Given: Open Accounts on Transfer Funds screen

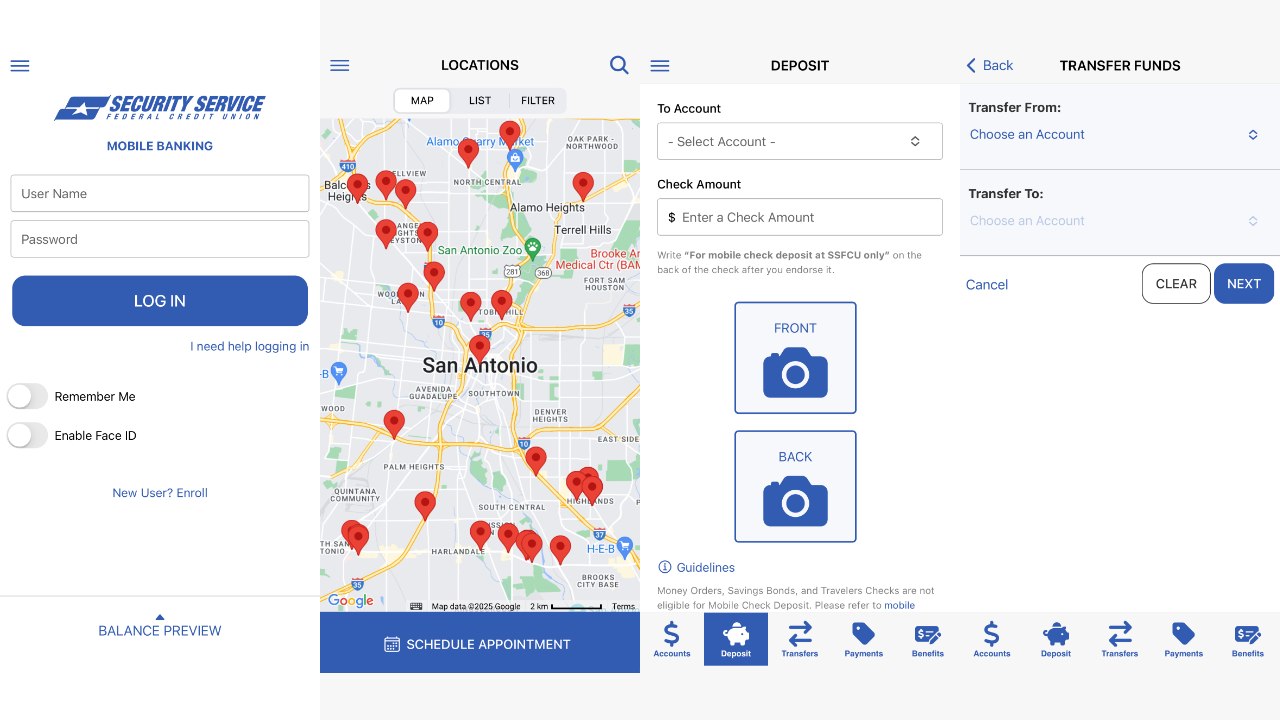Looking at the screenshot, I should tap(992, 639).
